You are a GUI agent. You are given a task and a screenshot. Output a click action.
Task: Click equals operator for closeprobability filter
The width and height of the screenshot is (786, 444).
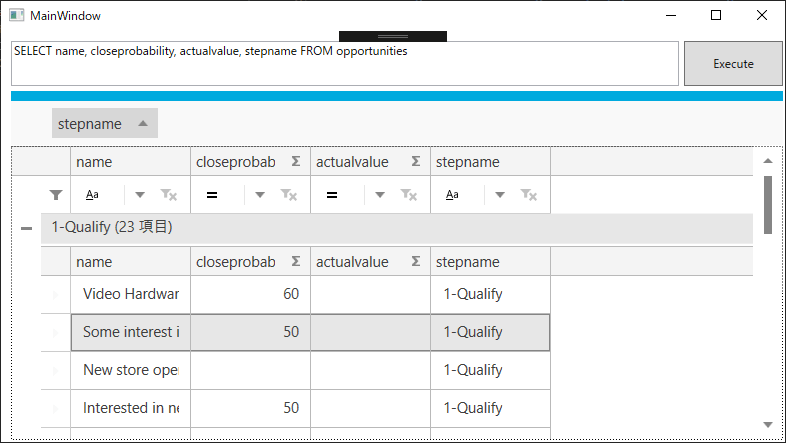212,195
